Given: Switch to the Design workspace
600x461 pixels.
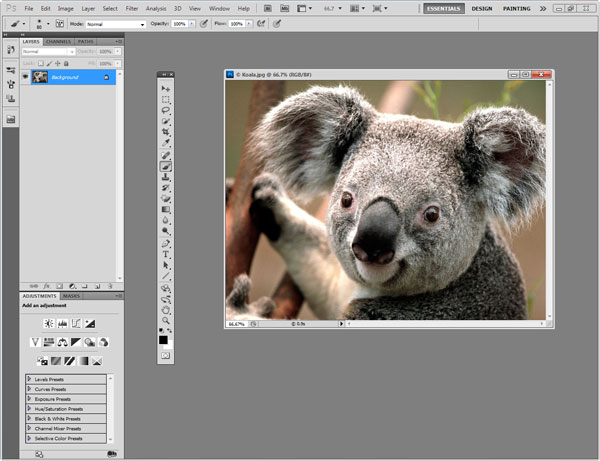Looking at the screenshot, I should point(482,8).
